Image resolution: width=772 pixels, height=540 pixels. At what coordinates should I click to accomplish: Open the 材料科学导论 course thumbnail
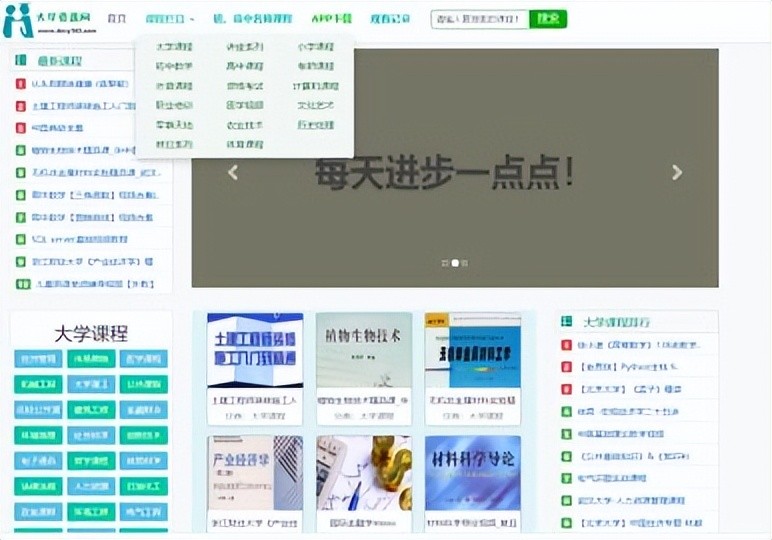point(472,473)
